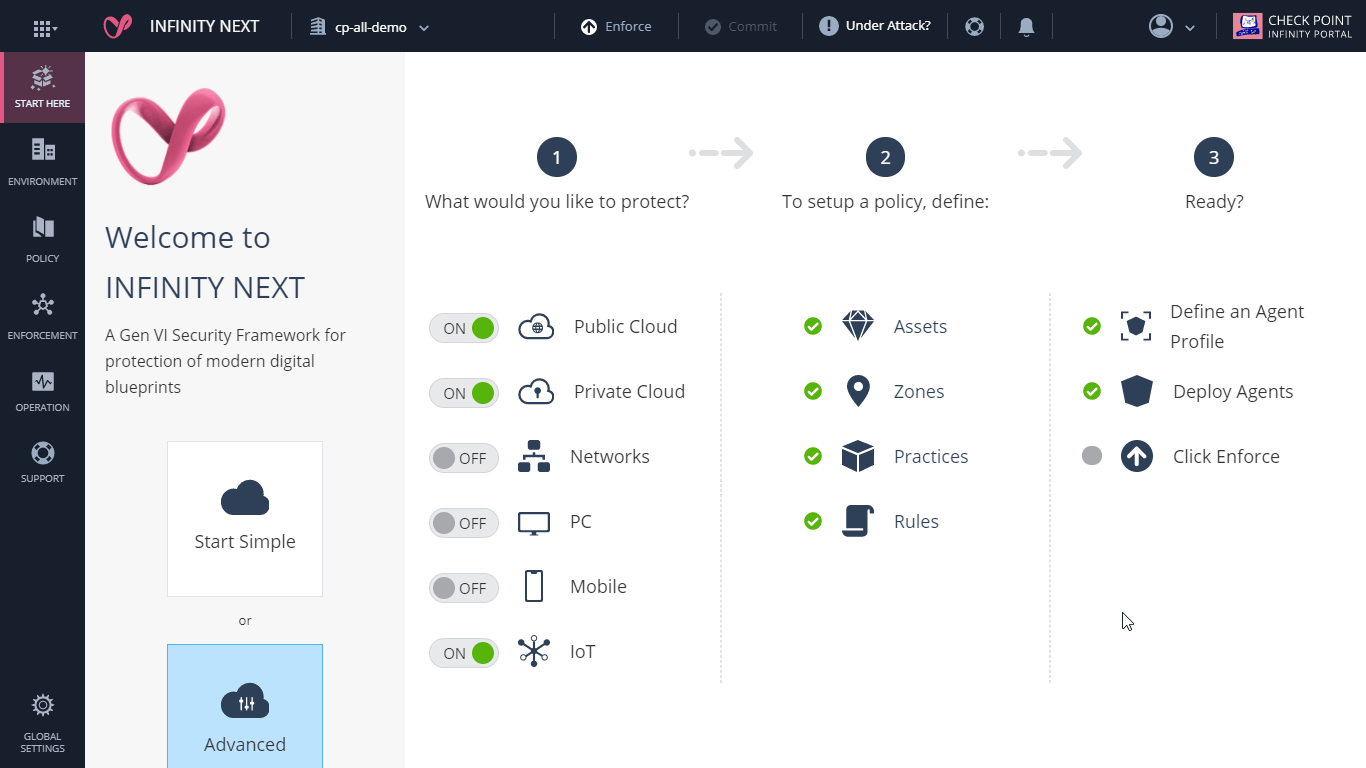The image size is (1366, 768).
Task: Click the support lifebuoy icon in top bar
Action: (975, 27)
